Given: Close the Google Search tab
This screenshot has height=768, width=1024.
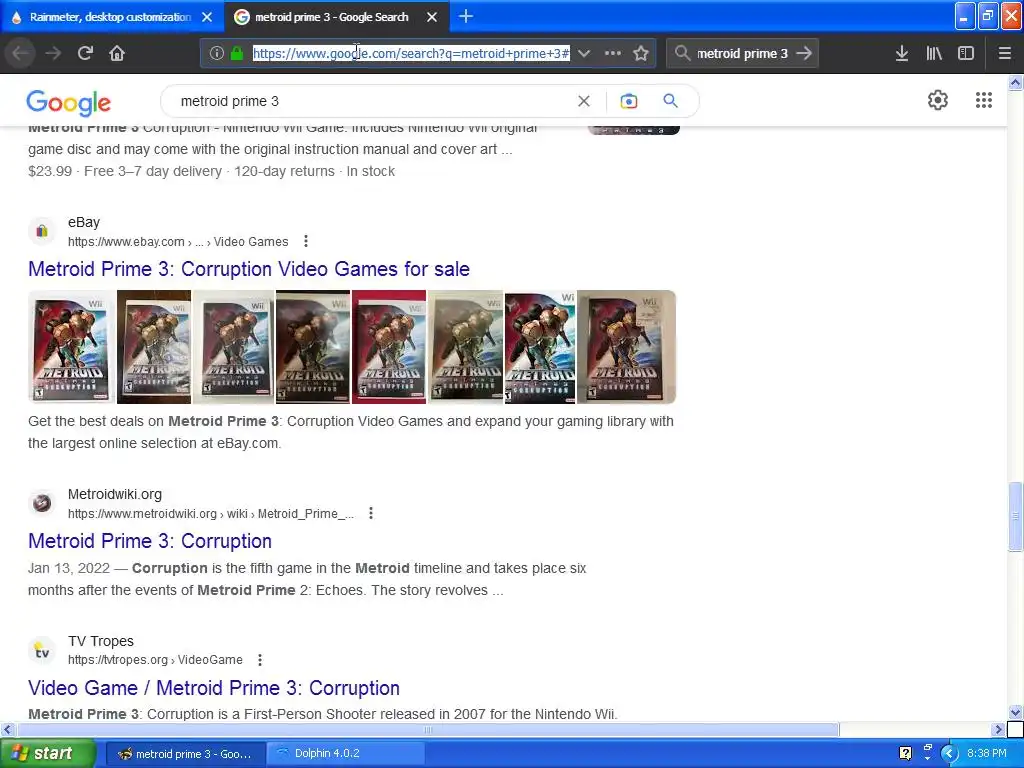Looking at the screenshot, I should click(x=432, y=17).
